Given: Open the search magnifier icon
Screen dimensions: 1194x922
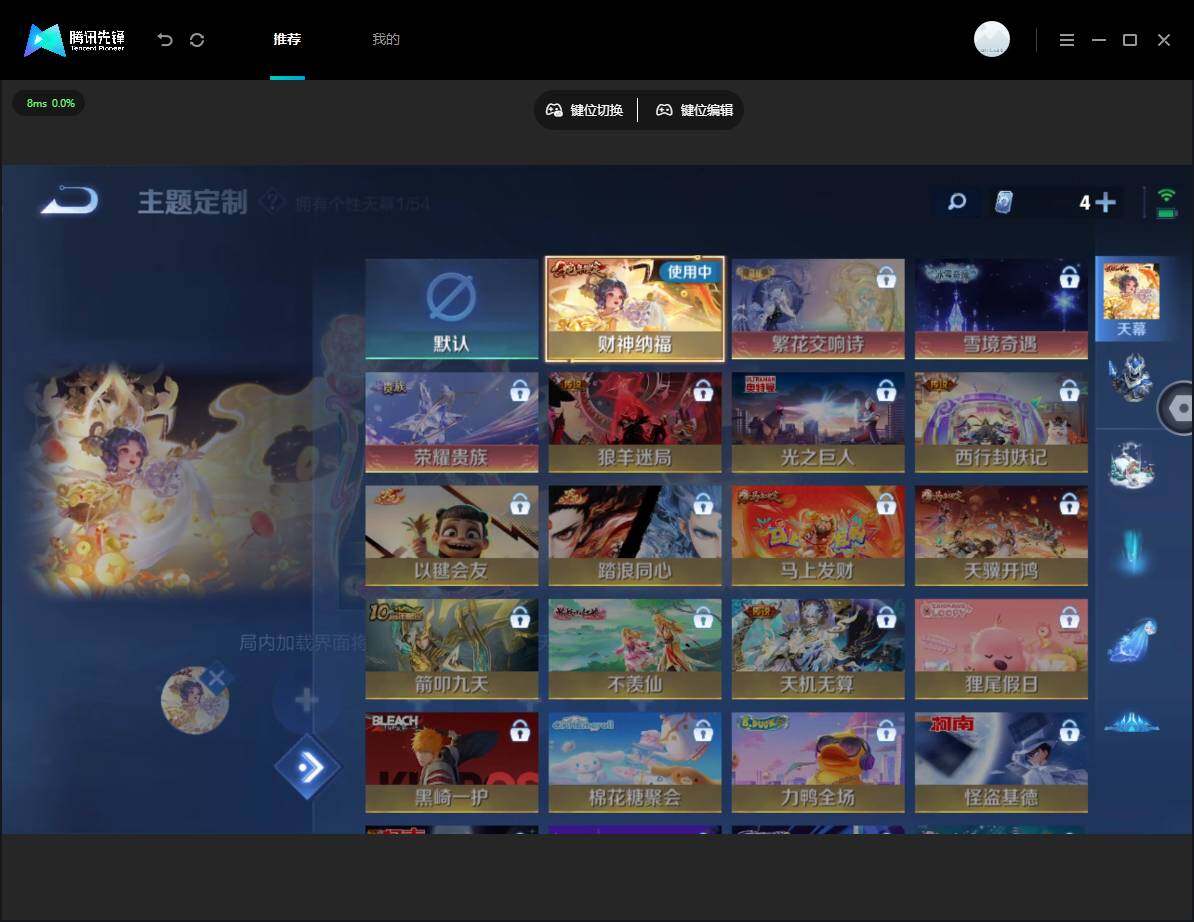Looking at the screenshot, I should (957, 202).
